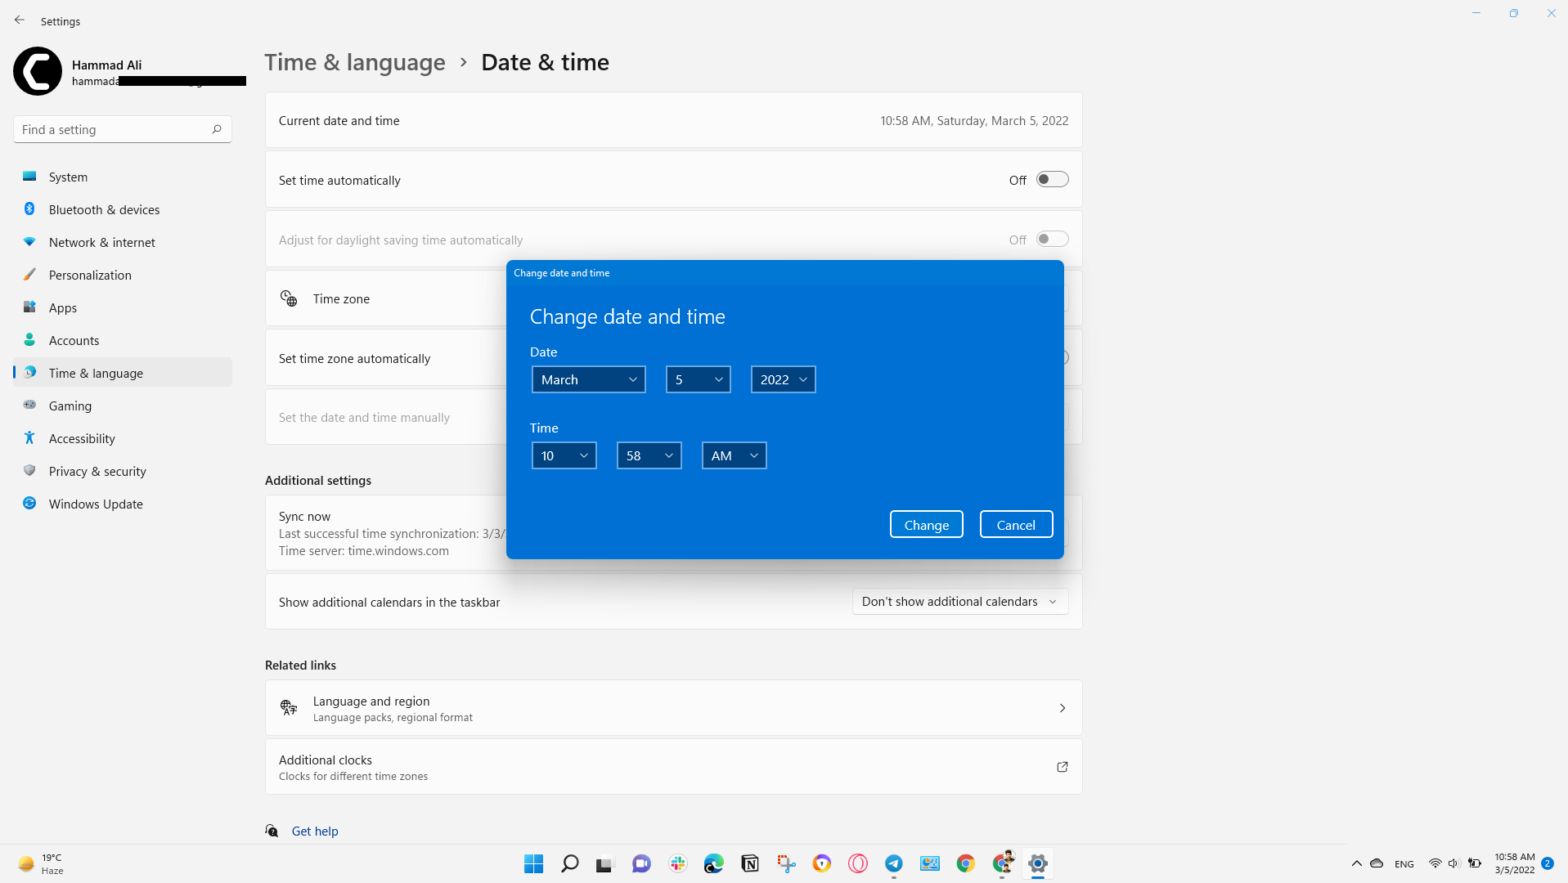Viewport: 1568px width, 883px height.
Task: Open the AM/PM dropdown
Action: pyautogui.click(x=734, y=456)
